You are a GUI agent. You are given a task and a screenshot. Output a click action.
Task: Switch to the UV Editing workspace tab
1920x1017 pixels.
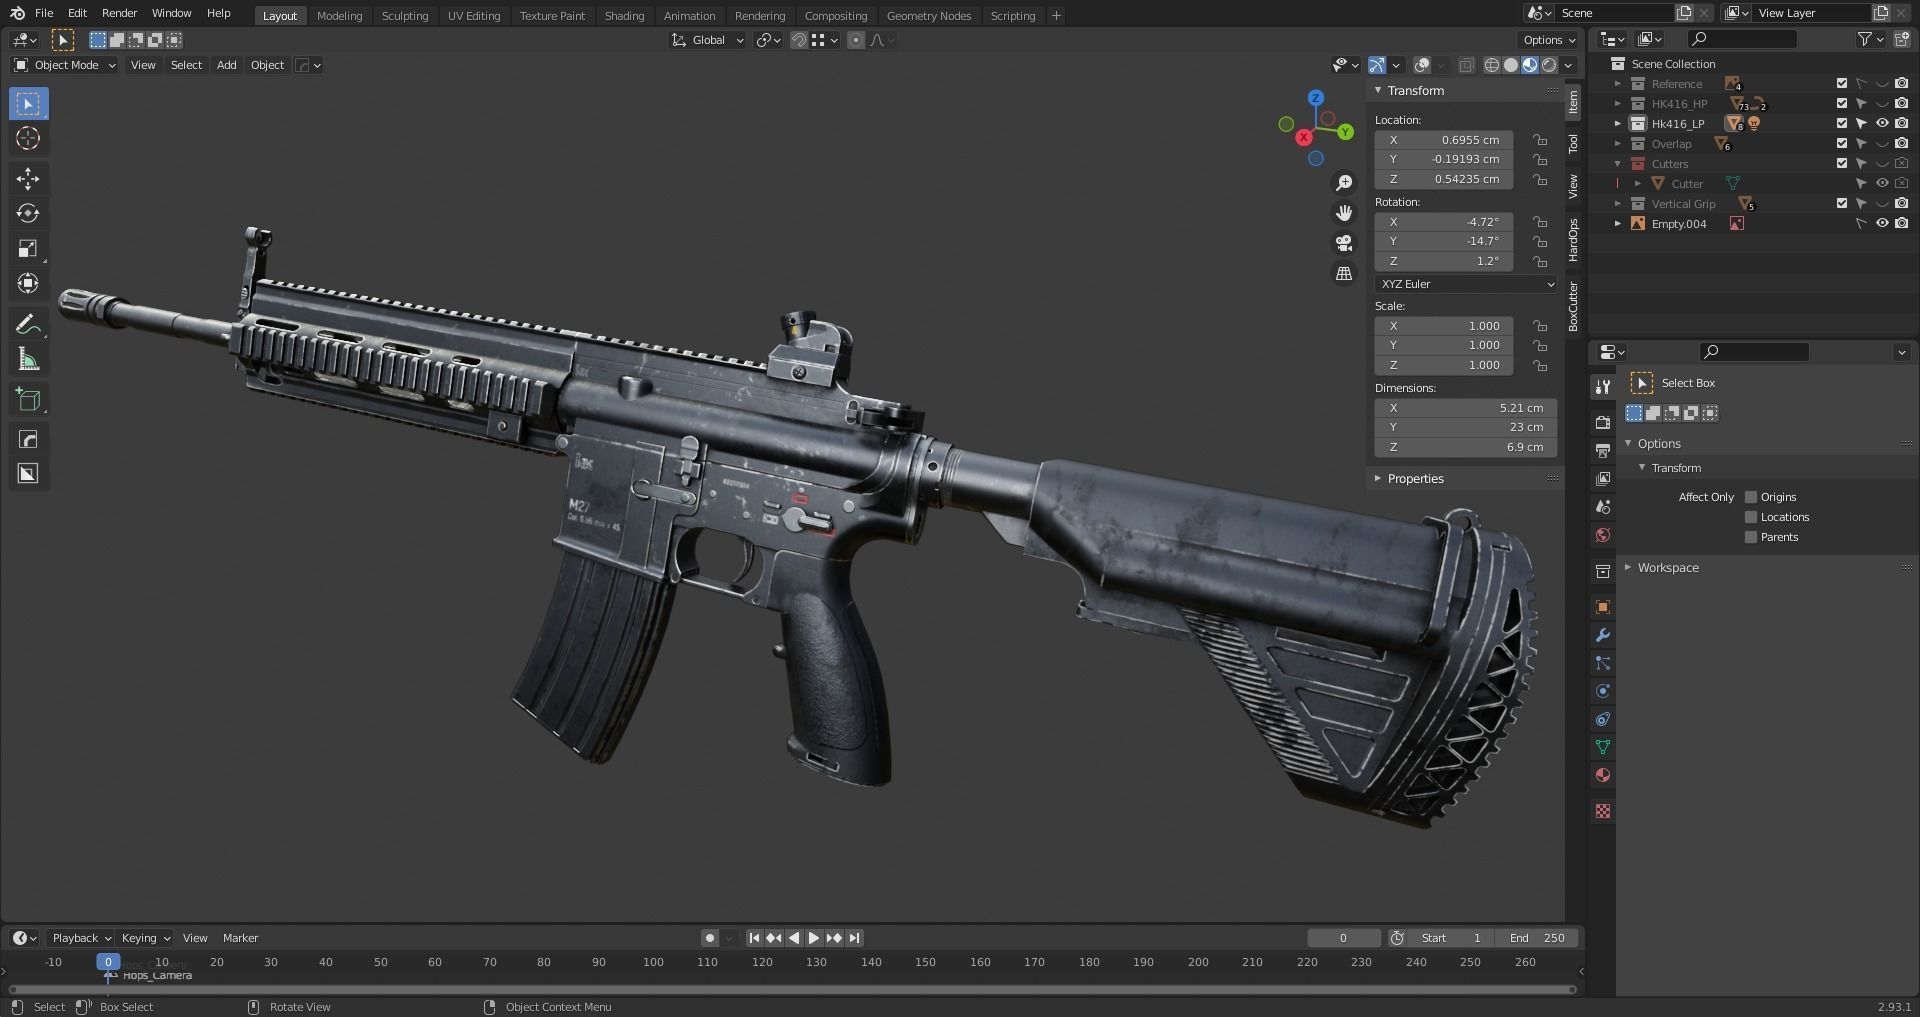(474, 16)
